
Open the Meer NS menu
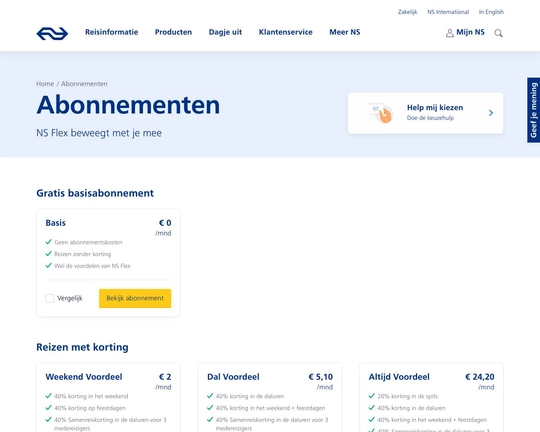point(345,32)
